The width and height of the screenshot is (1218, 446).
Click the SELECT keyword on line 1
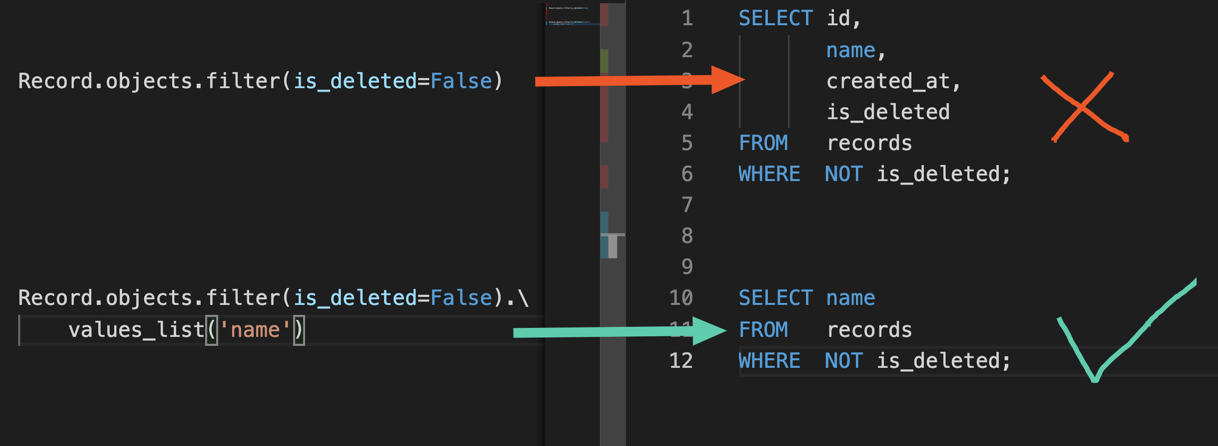[775, 18]
